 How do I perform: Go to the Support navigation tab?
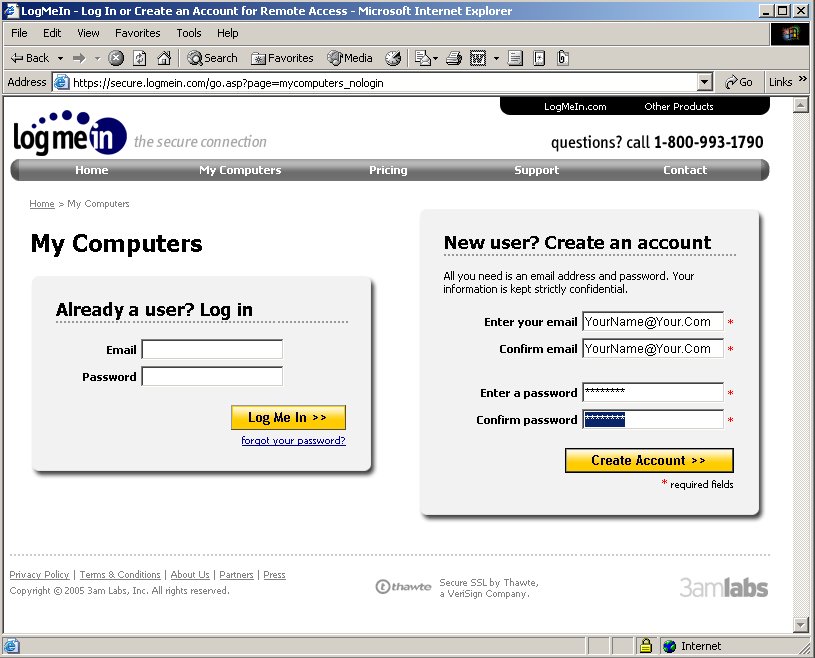(x=536, y=170)
